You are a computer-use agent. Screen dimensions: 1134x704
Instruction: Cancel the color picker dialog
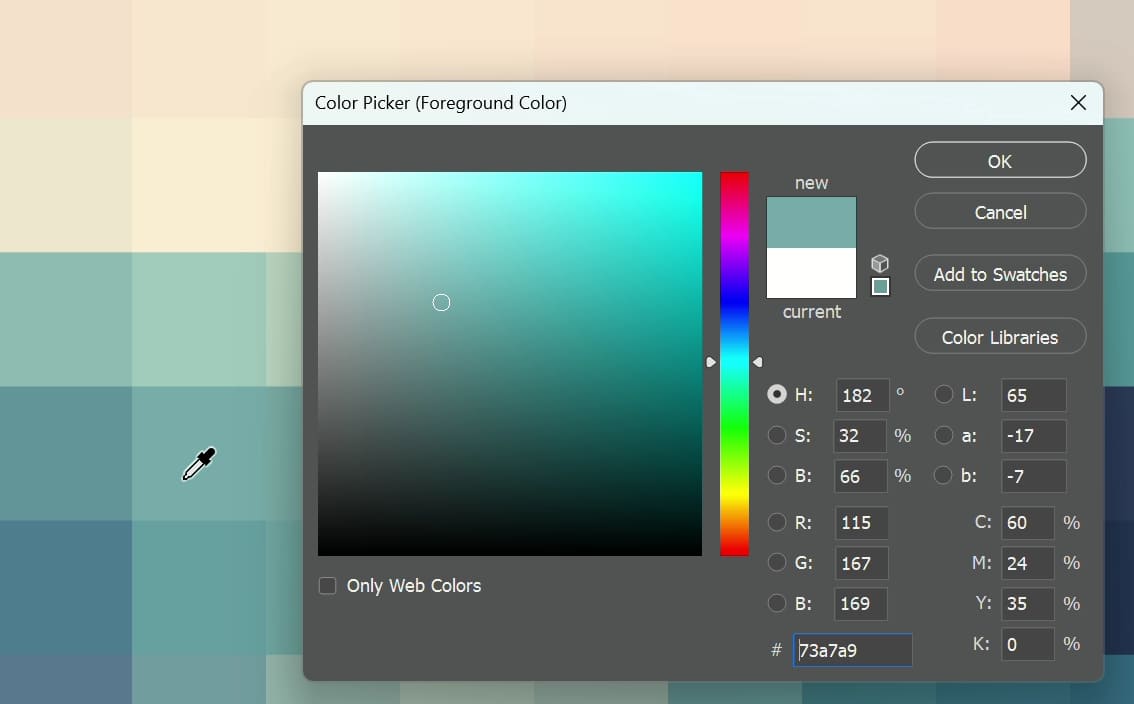tap(1000, 211)
